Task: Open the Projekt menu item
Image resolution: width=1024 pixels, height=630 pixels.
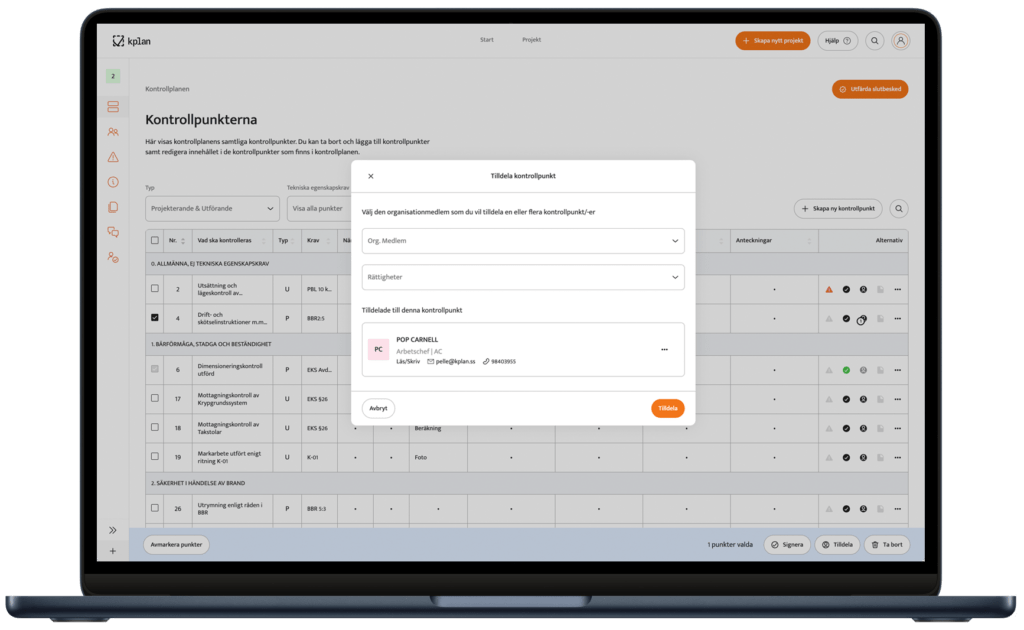Action: pos(531,40)
